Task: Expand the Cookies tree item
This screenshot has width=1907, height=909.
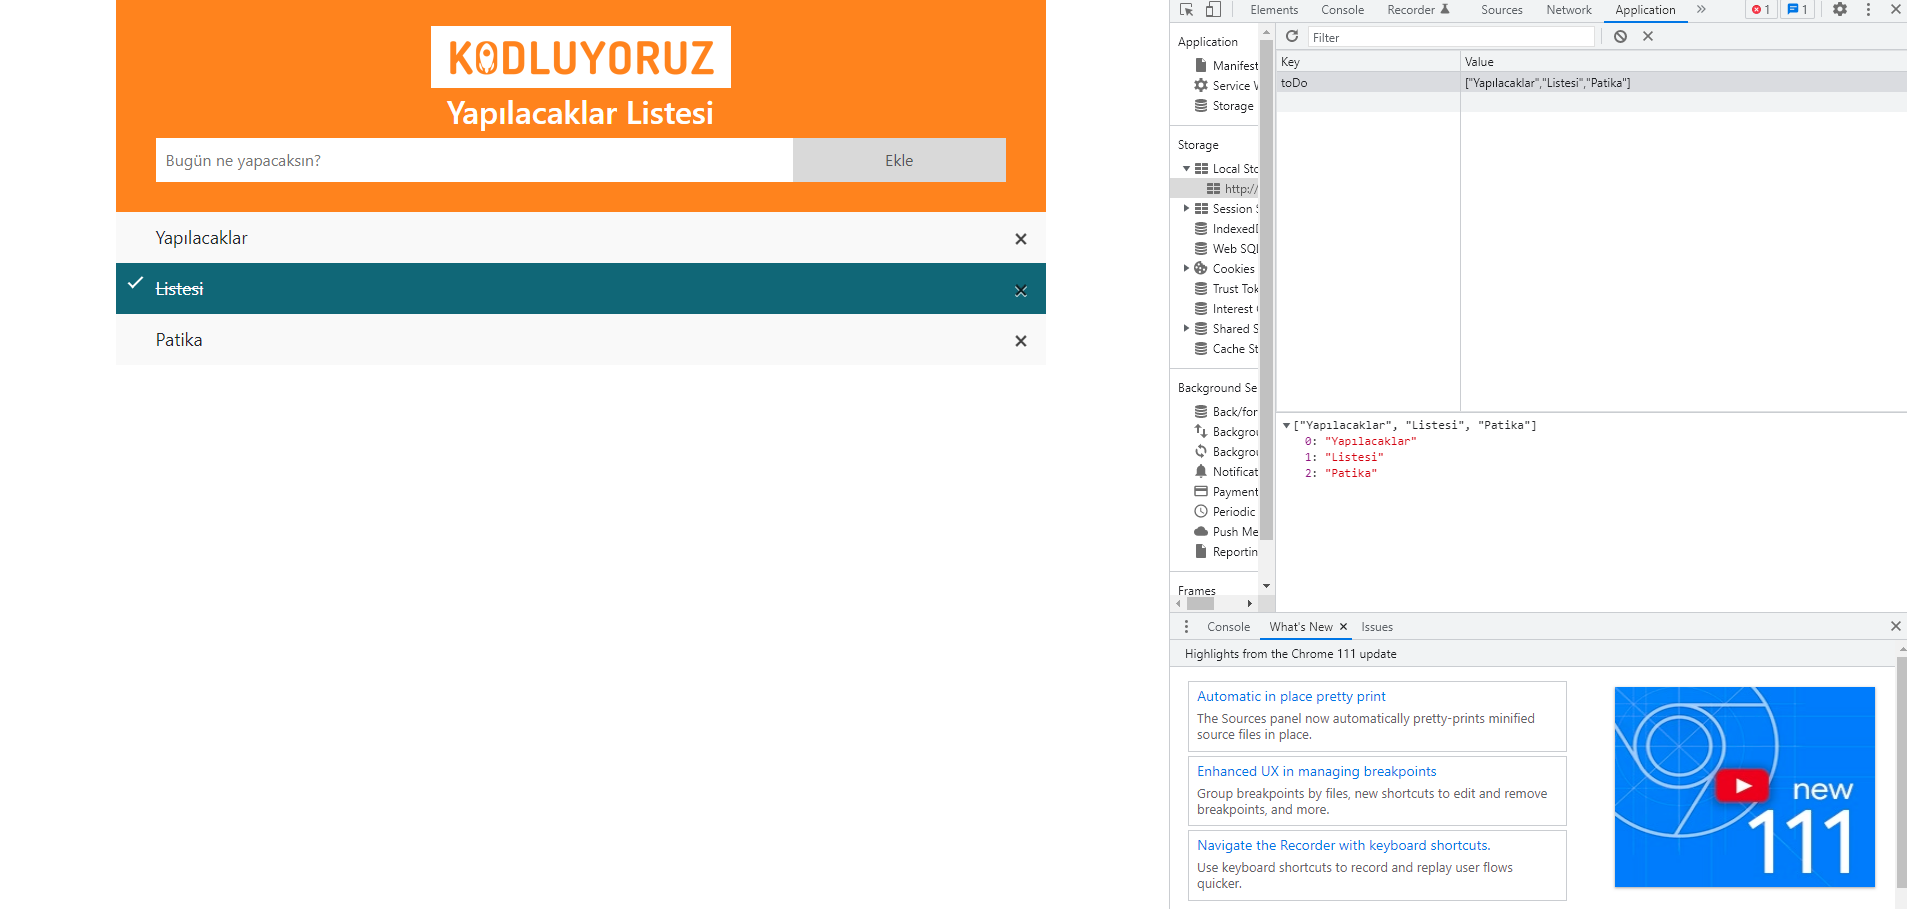Action: click(1187, 268)
